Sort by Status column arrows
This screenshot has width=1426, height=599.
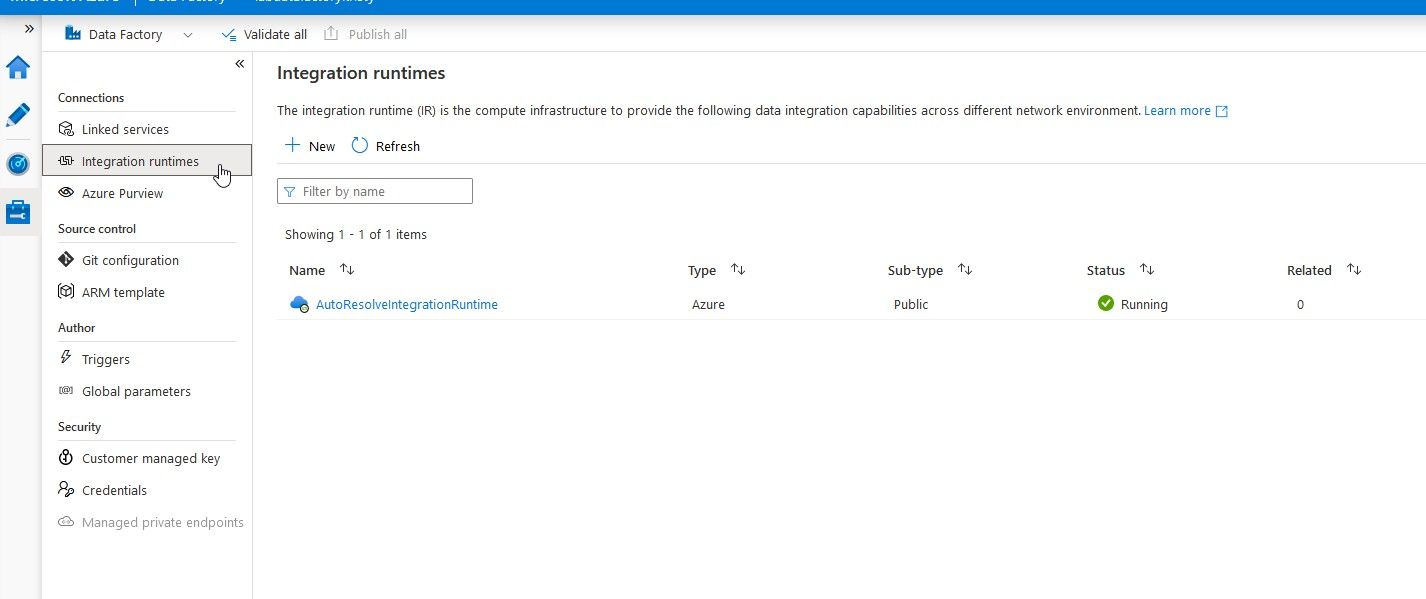[x=1147, y=270]
